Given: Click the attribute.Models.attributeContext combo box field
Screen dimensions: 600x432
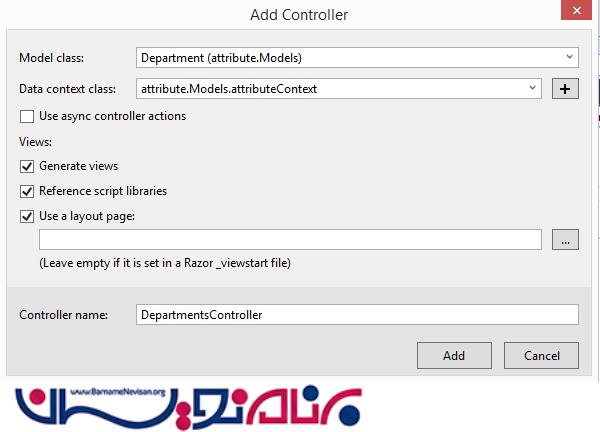Looking at the screenshot, I should [339, 89].
